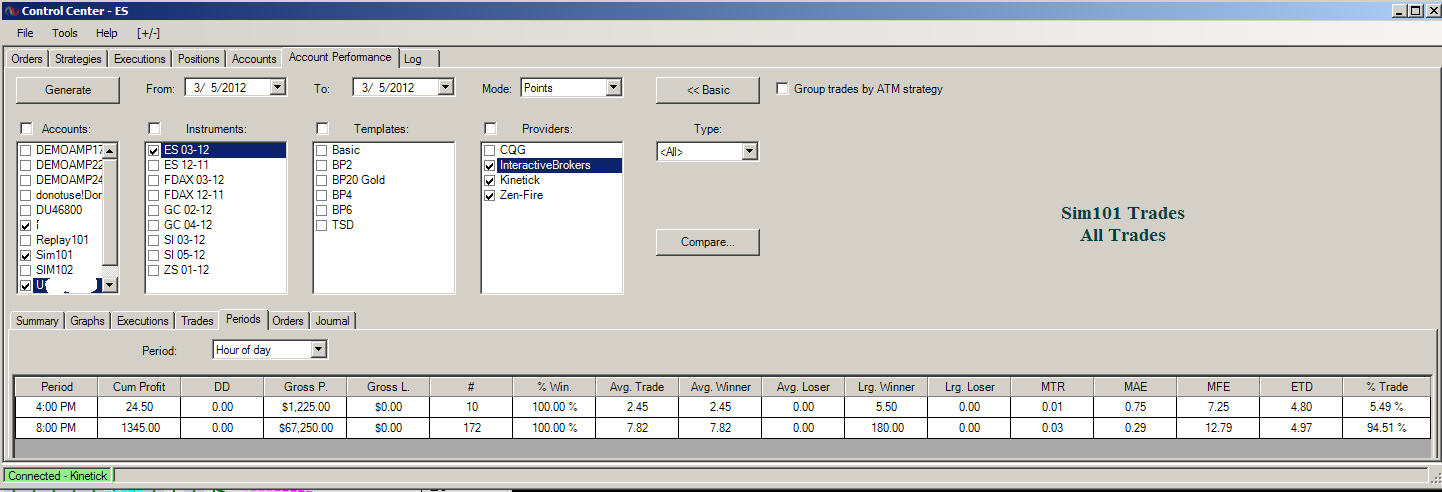Switch to the Journal sub-tab

[333, 321]
